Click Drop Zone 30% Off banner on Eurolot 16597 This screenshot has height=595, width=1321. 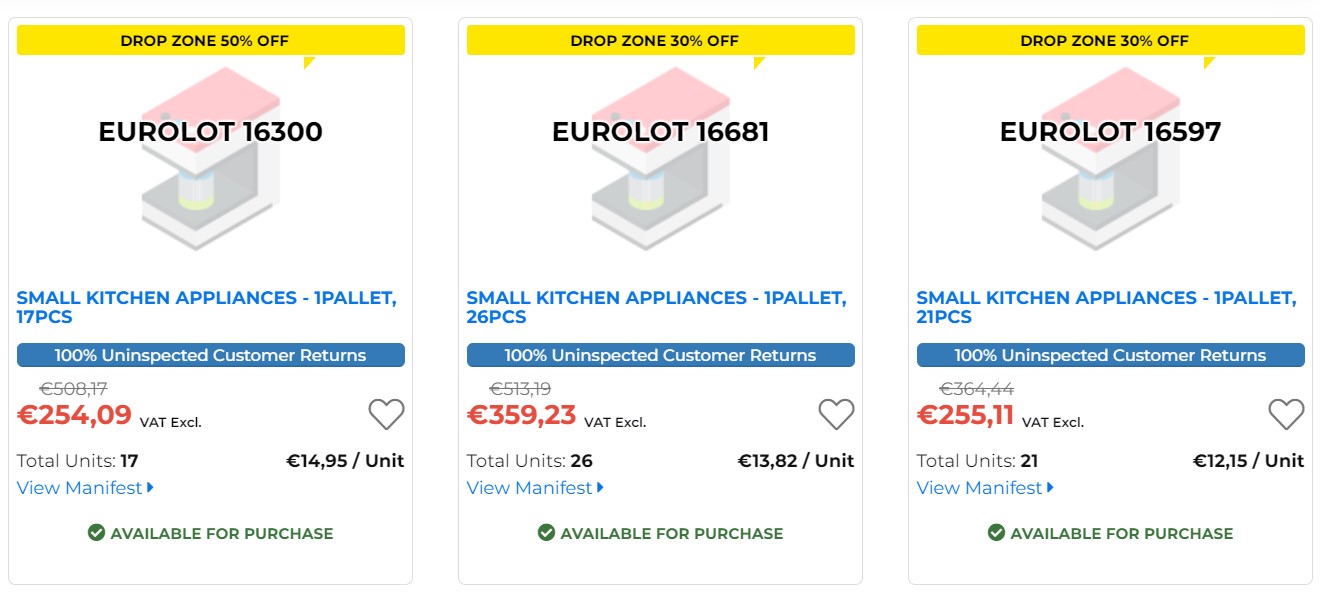1110,41
